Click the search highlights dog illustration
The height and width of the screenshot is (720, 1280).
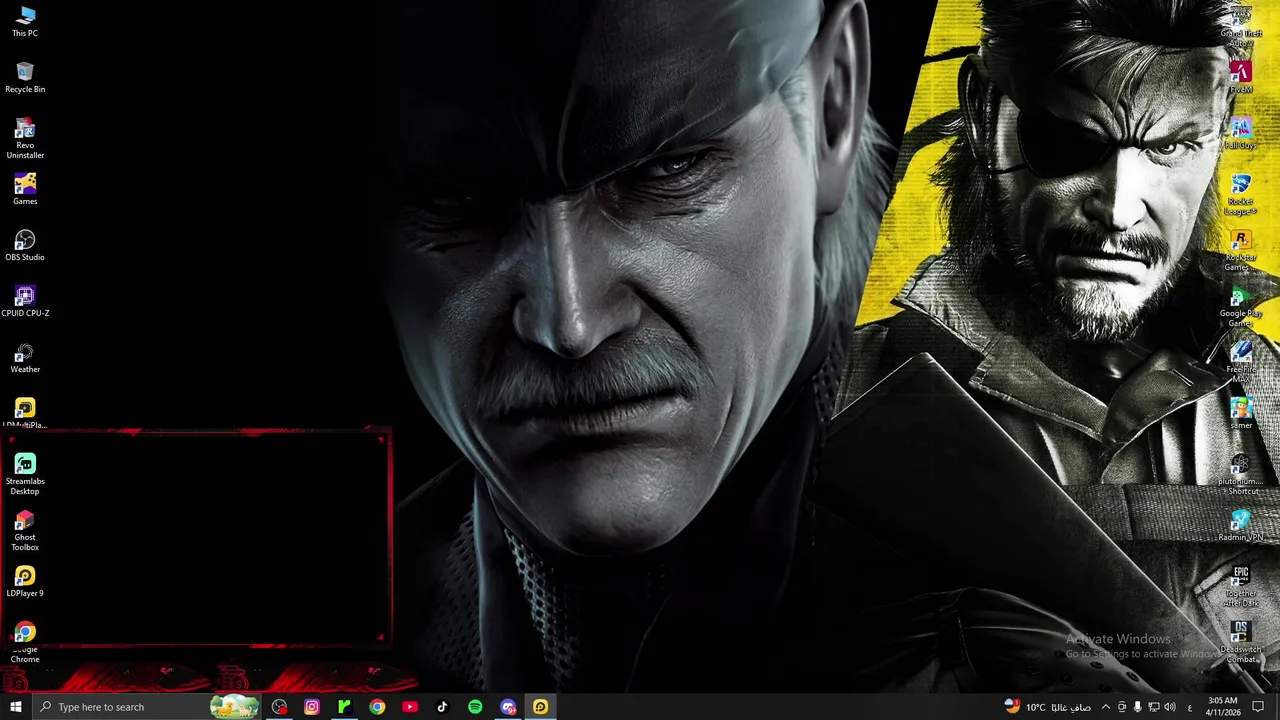234,707
